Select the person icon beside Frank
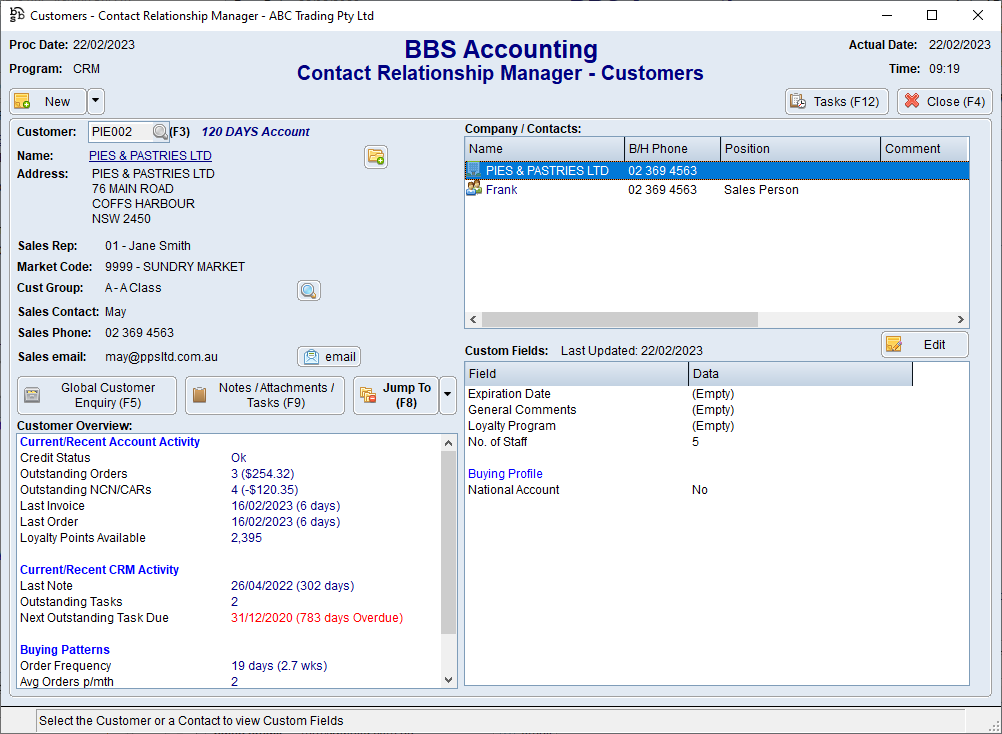The image size is (1002, 734). pyautogui.click(x=473, y=189)
